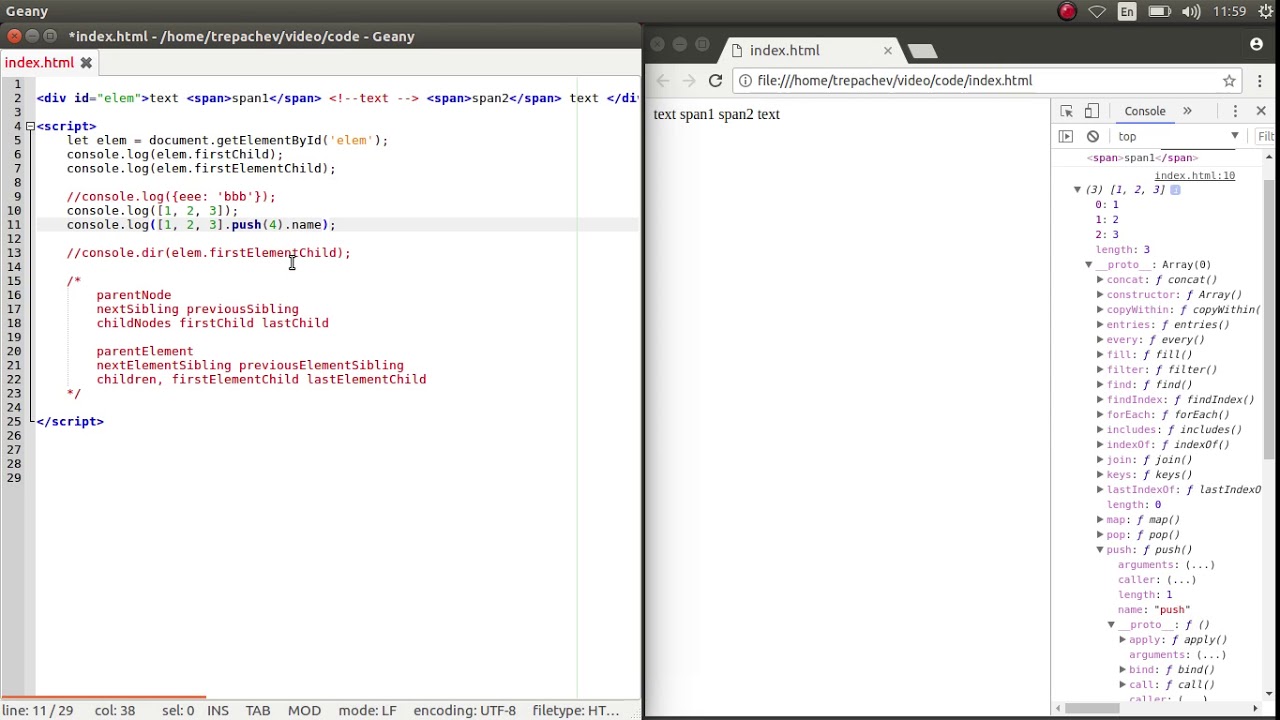Click the Geany status bar line indicator
Image resolution: width=1280 pixels, height=720 pixels.
(x=38, y=711)
